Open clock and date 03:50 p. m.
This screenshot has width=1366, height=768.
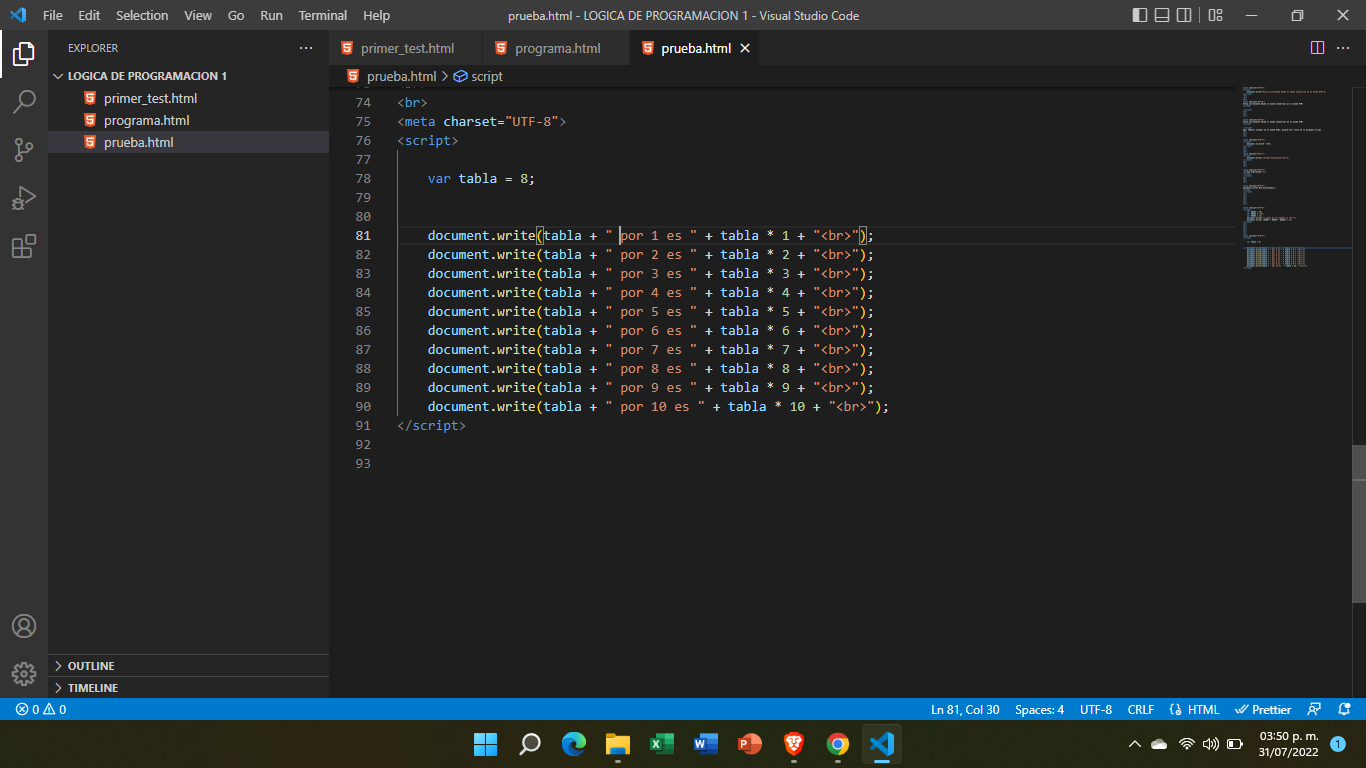[x=1289, y=744]
